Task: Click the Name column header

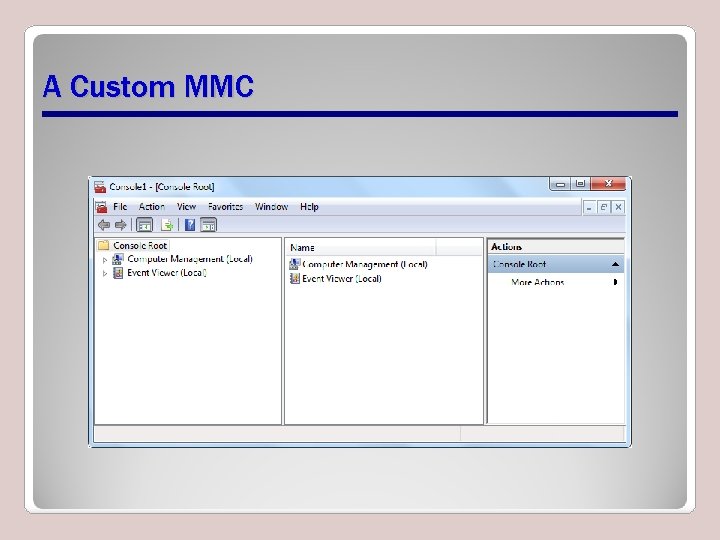Action: (361, 248)
